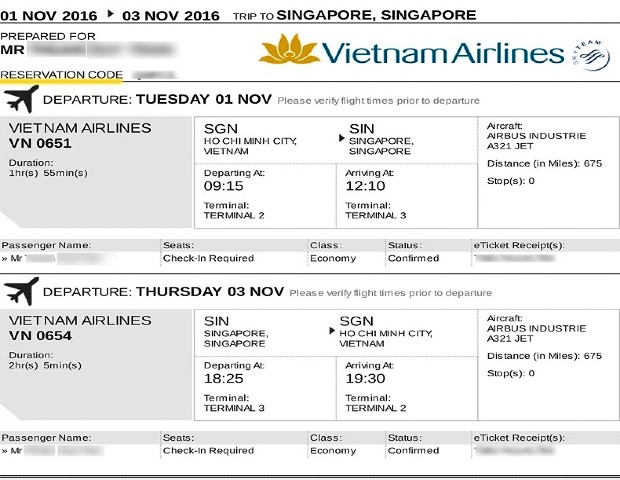Click the Reservation Code label
Viewport: 620px width, 480px height.
[62, 75]
